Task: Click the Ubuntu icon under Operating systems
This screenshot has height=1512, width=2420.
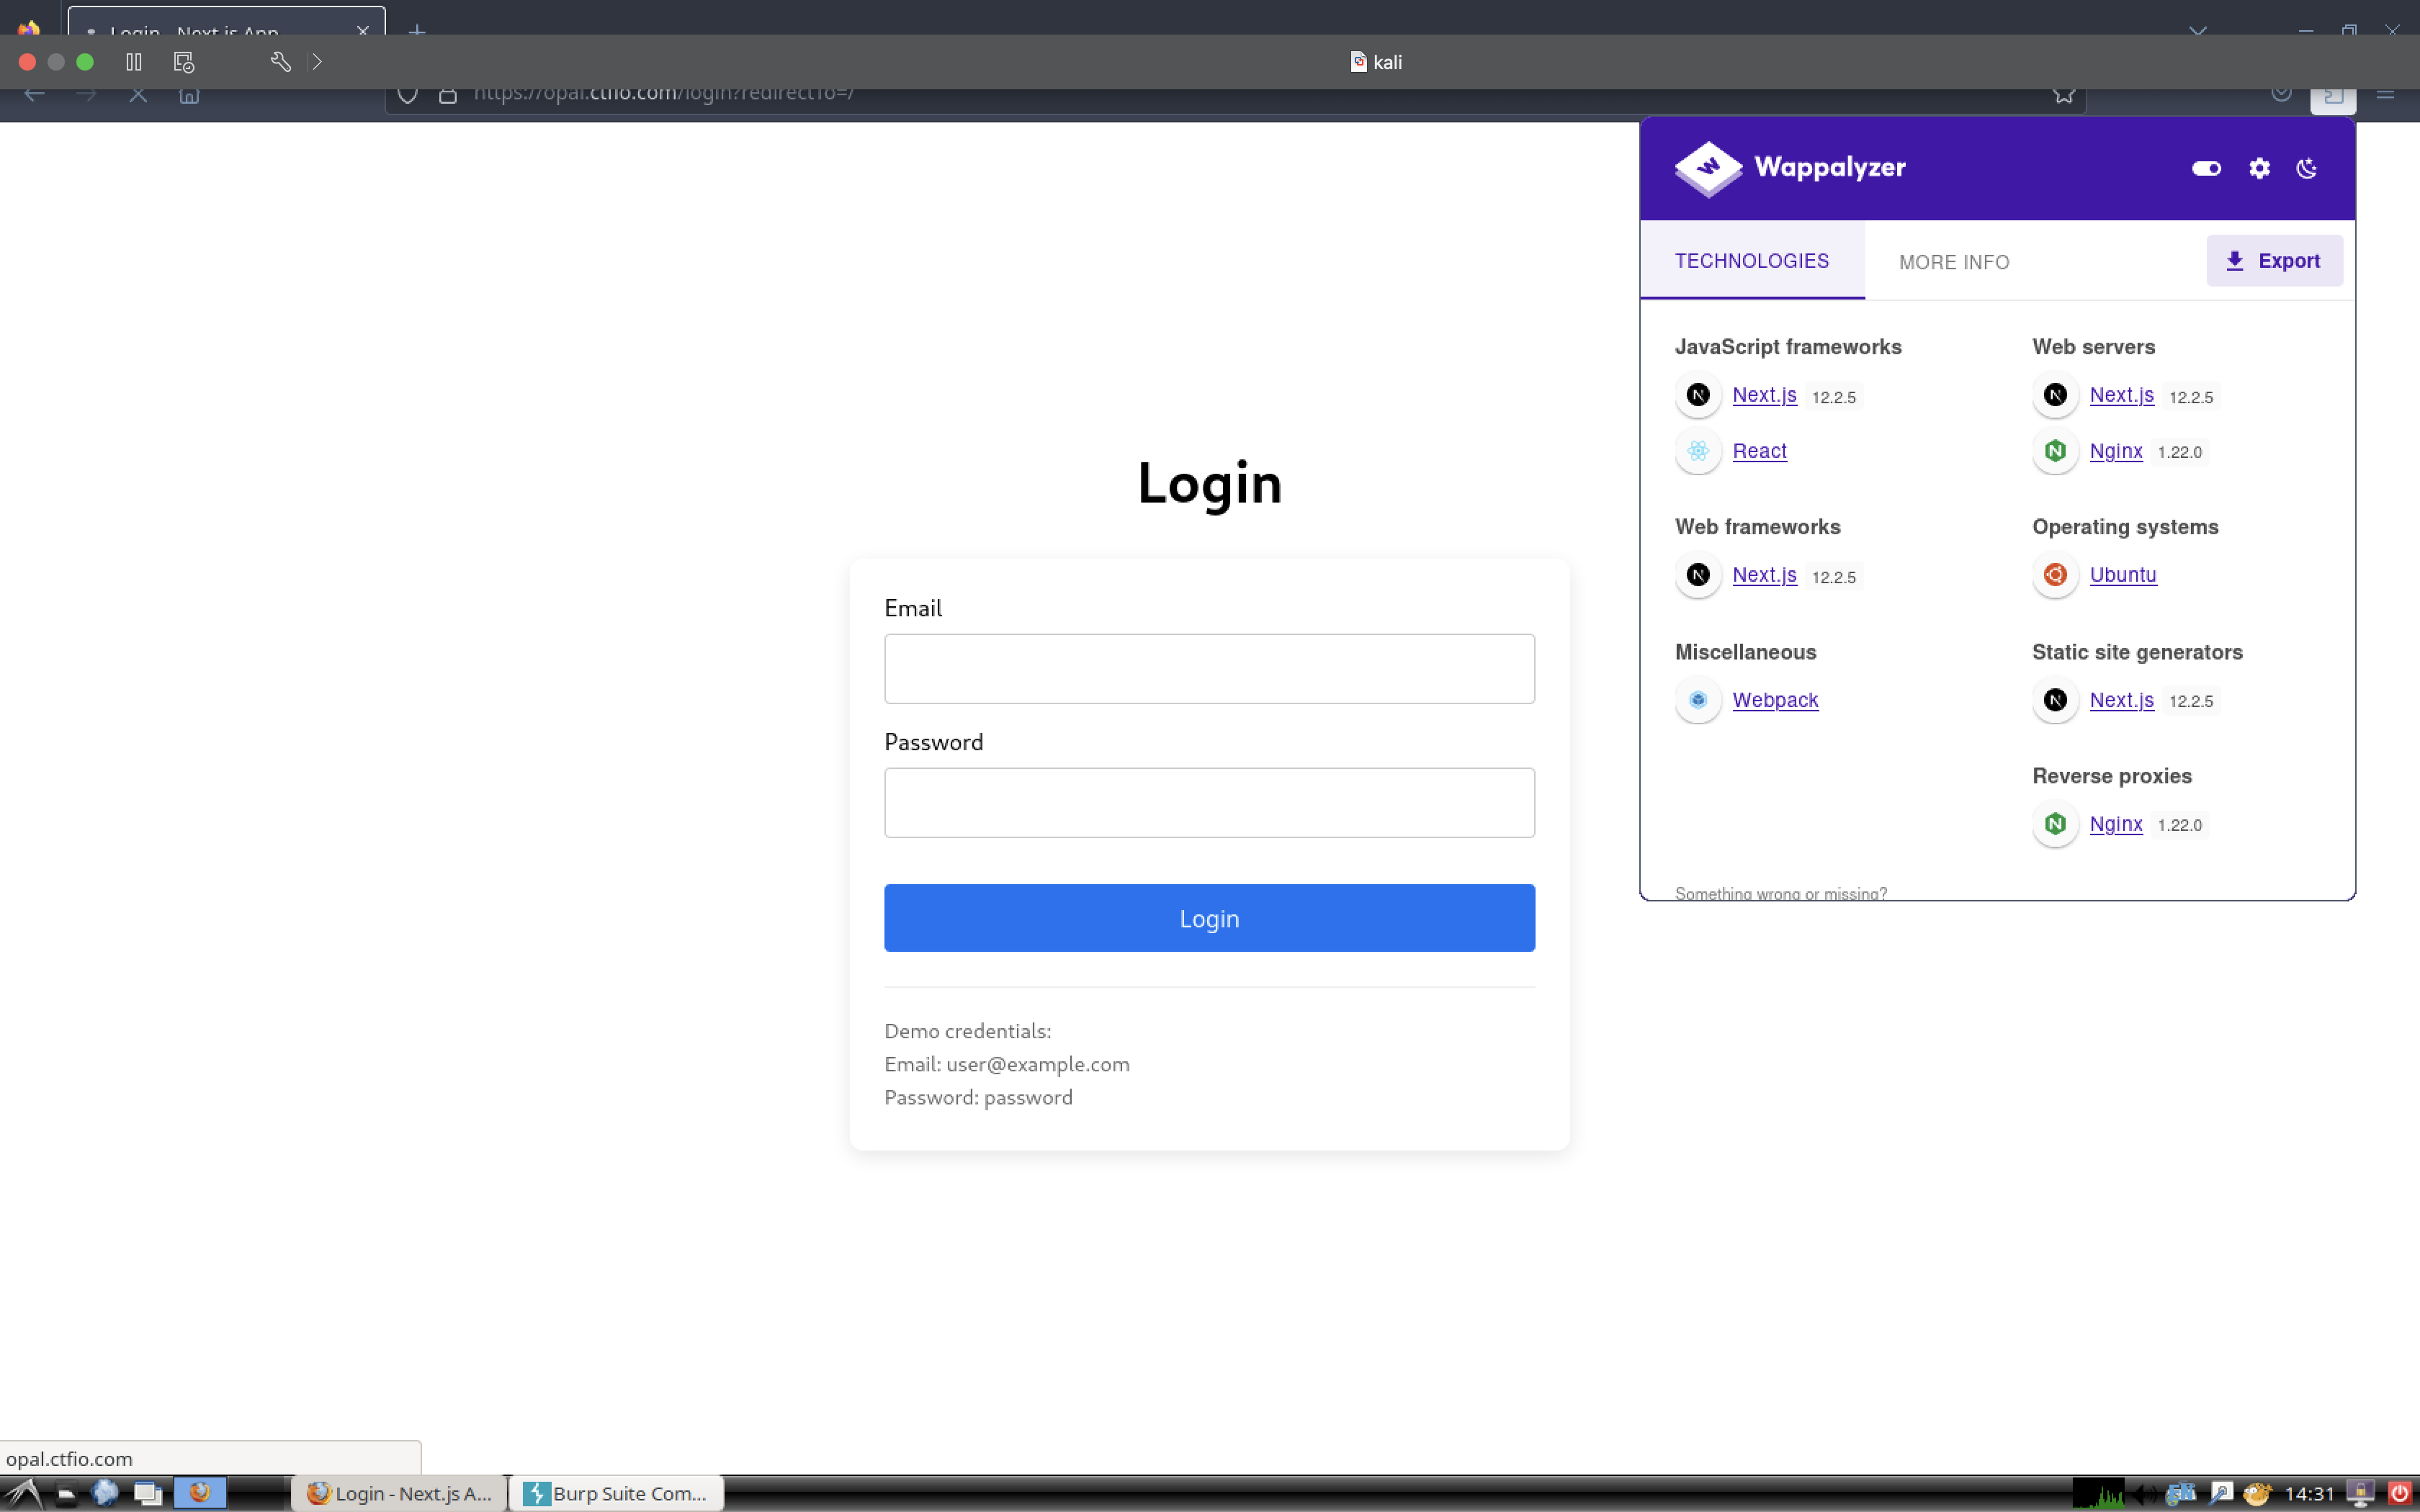Action: click(2055, 575)
